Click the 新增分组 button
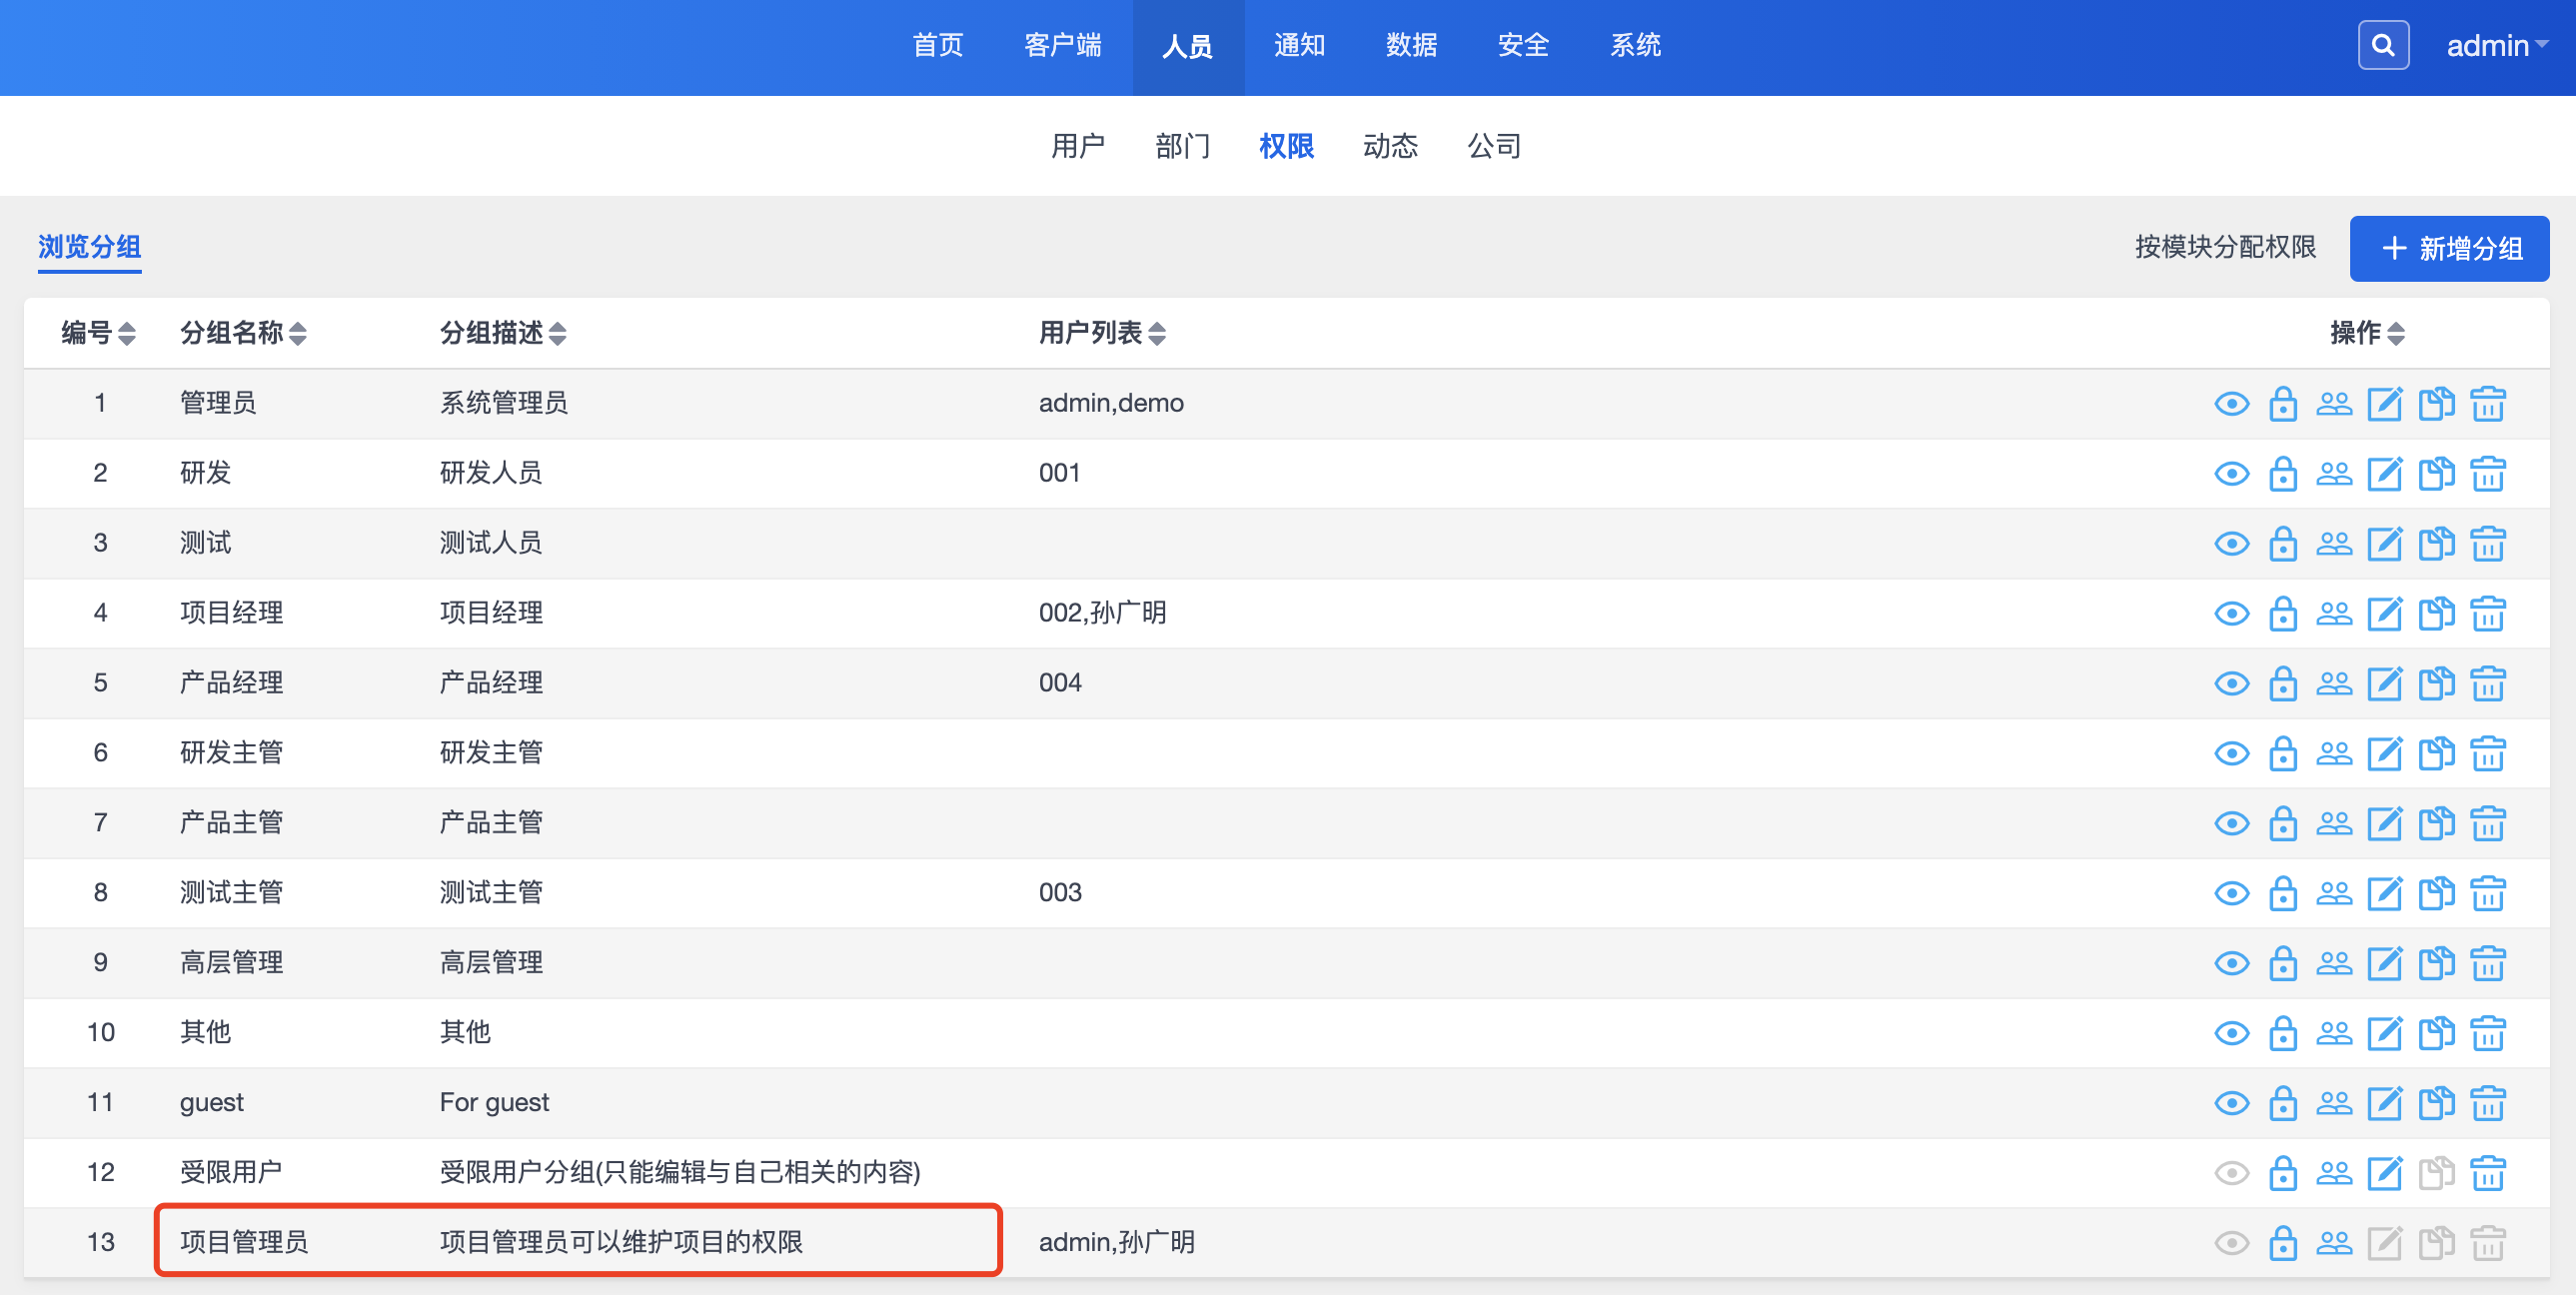Viewport: 2576px width, 1295px height. click(x=2448, y=249)
